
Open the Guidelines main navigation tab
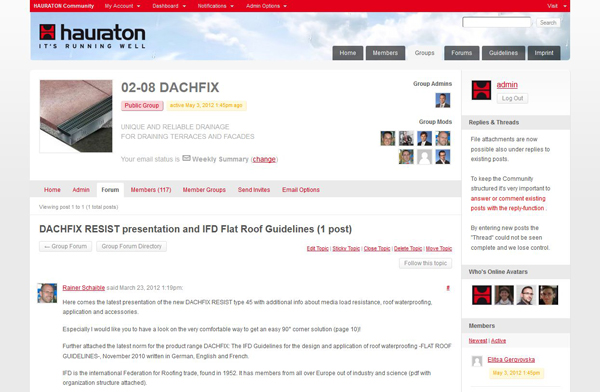503,53
